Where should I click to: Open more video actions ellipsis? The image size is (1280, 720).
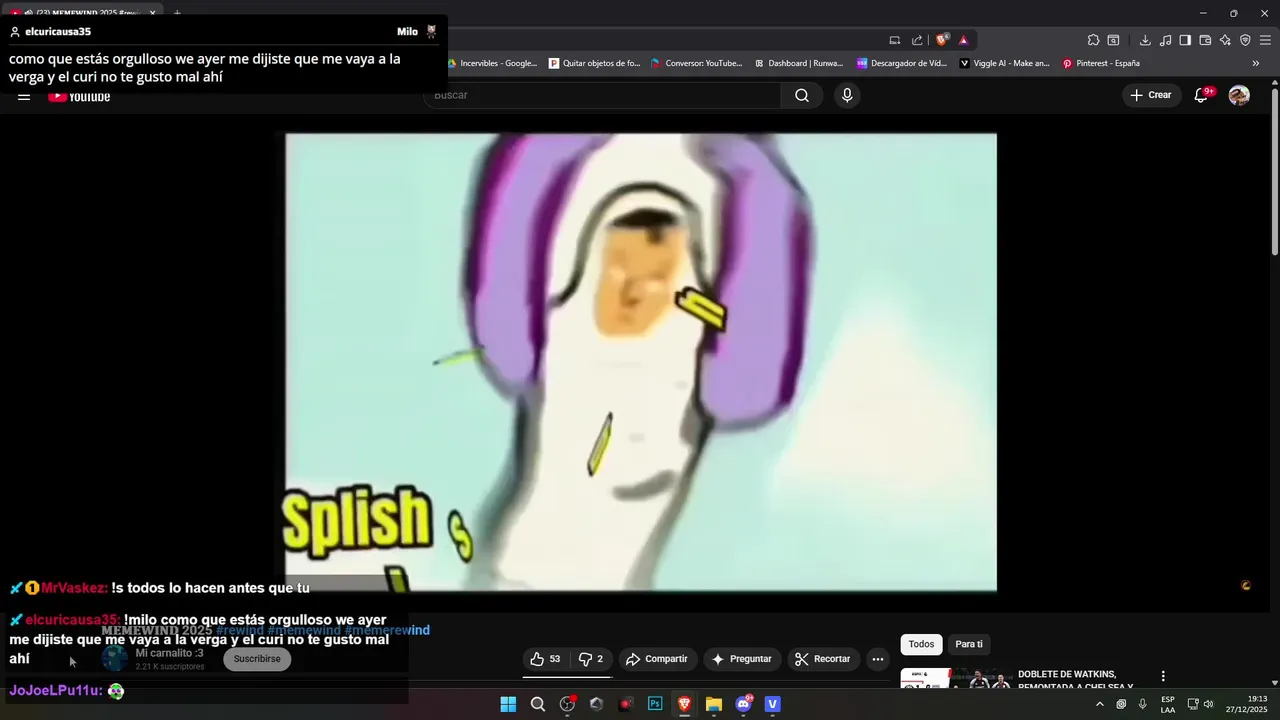878,659
